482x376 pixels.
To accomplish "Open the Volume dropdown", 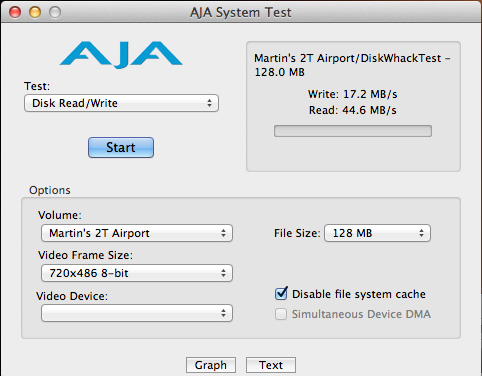I will [137, 233].
